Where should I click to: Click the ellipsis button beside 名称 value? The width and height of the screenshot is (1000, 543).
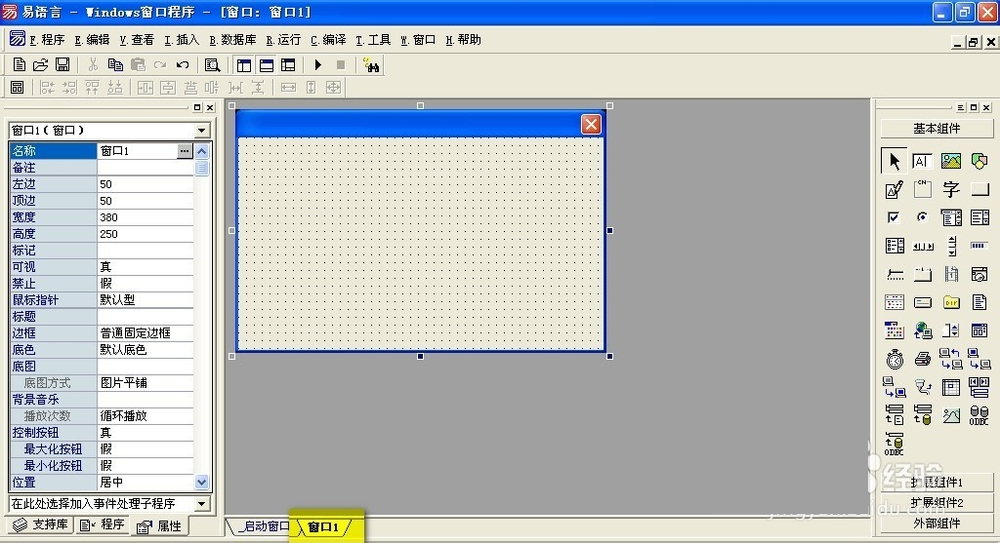coord(184,151)
